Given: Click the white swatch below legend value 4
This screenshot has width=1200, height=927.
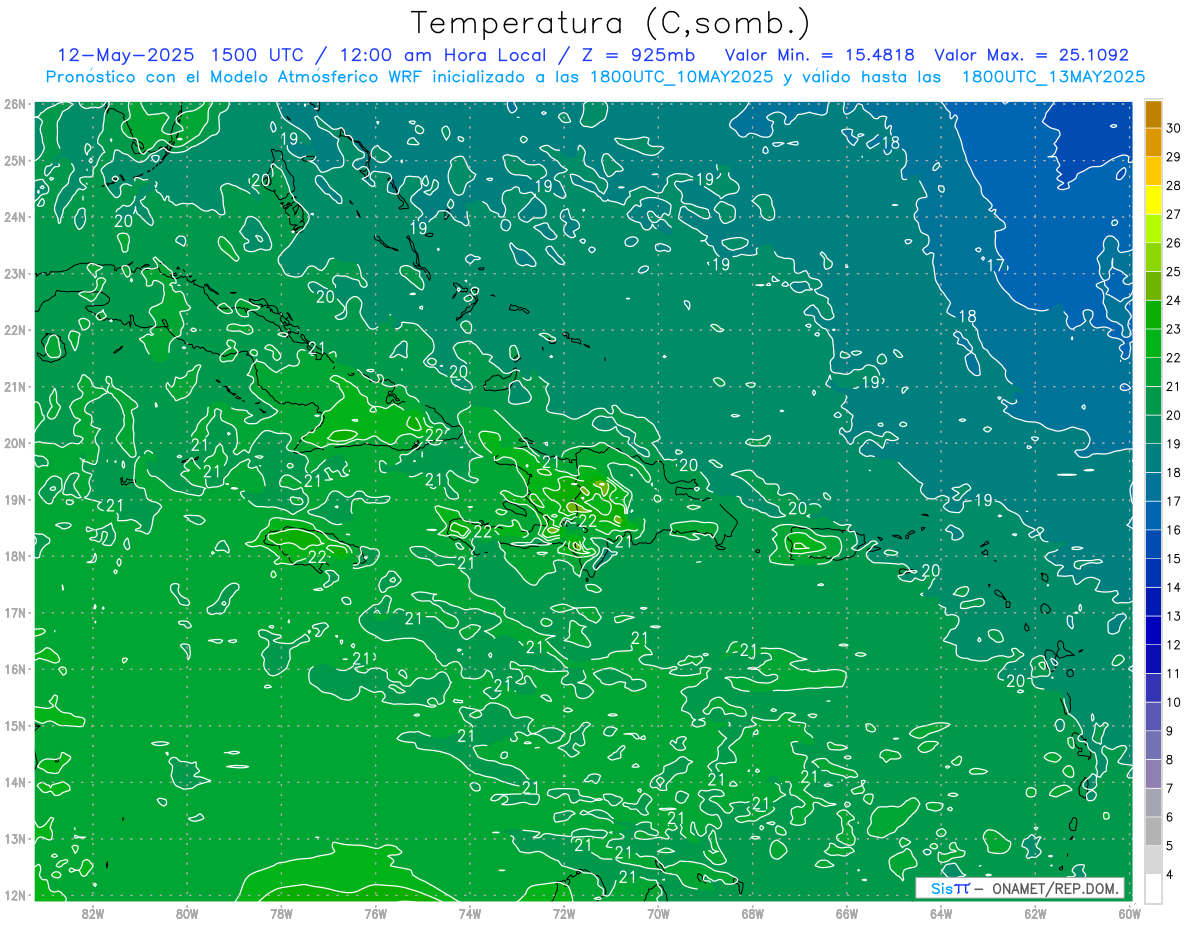Looking at the screenshot, I should point(1153,888).
